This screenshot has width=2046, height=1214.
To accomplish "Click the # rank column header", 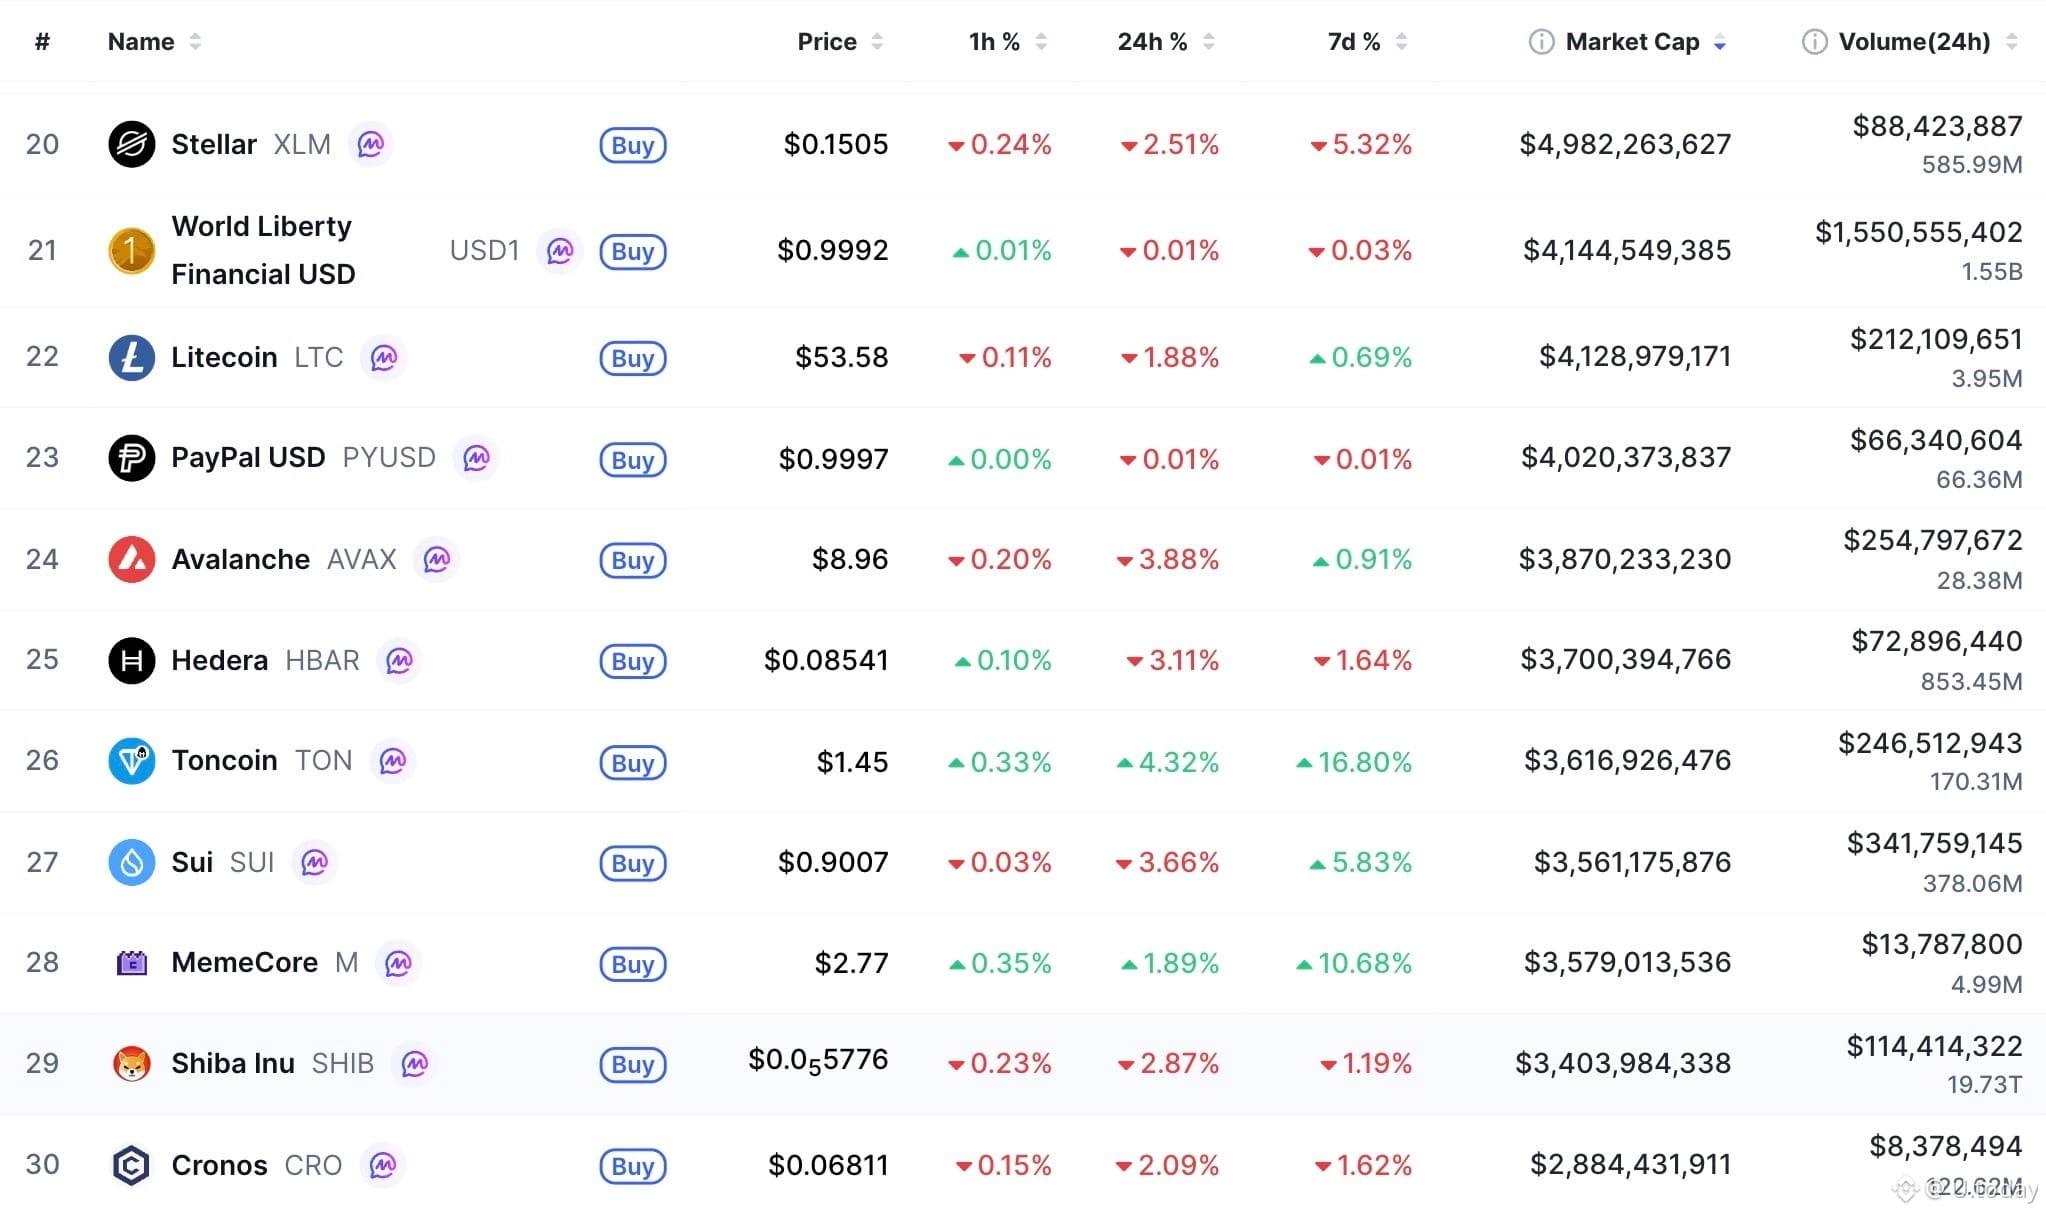I will (42, 41).
